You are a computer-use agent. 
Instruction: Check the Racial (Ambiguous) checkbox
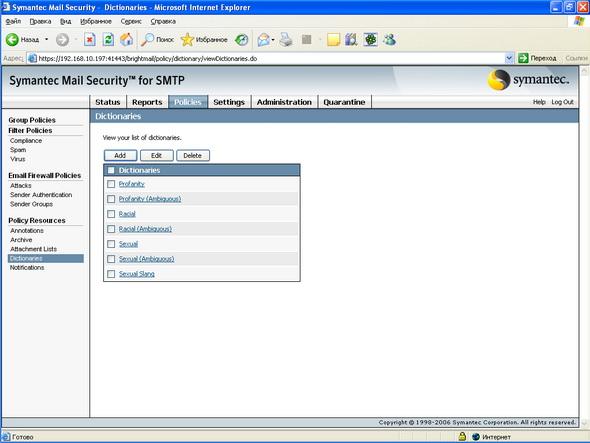pyautogui.click(x=111, y=229)
